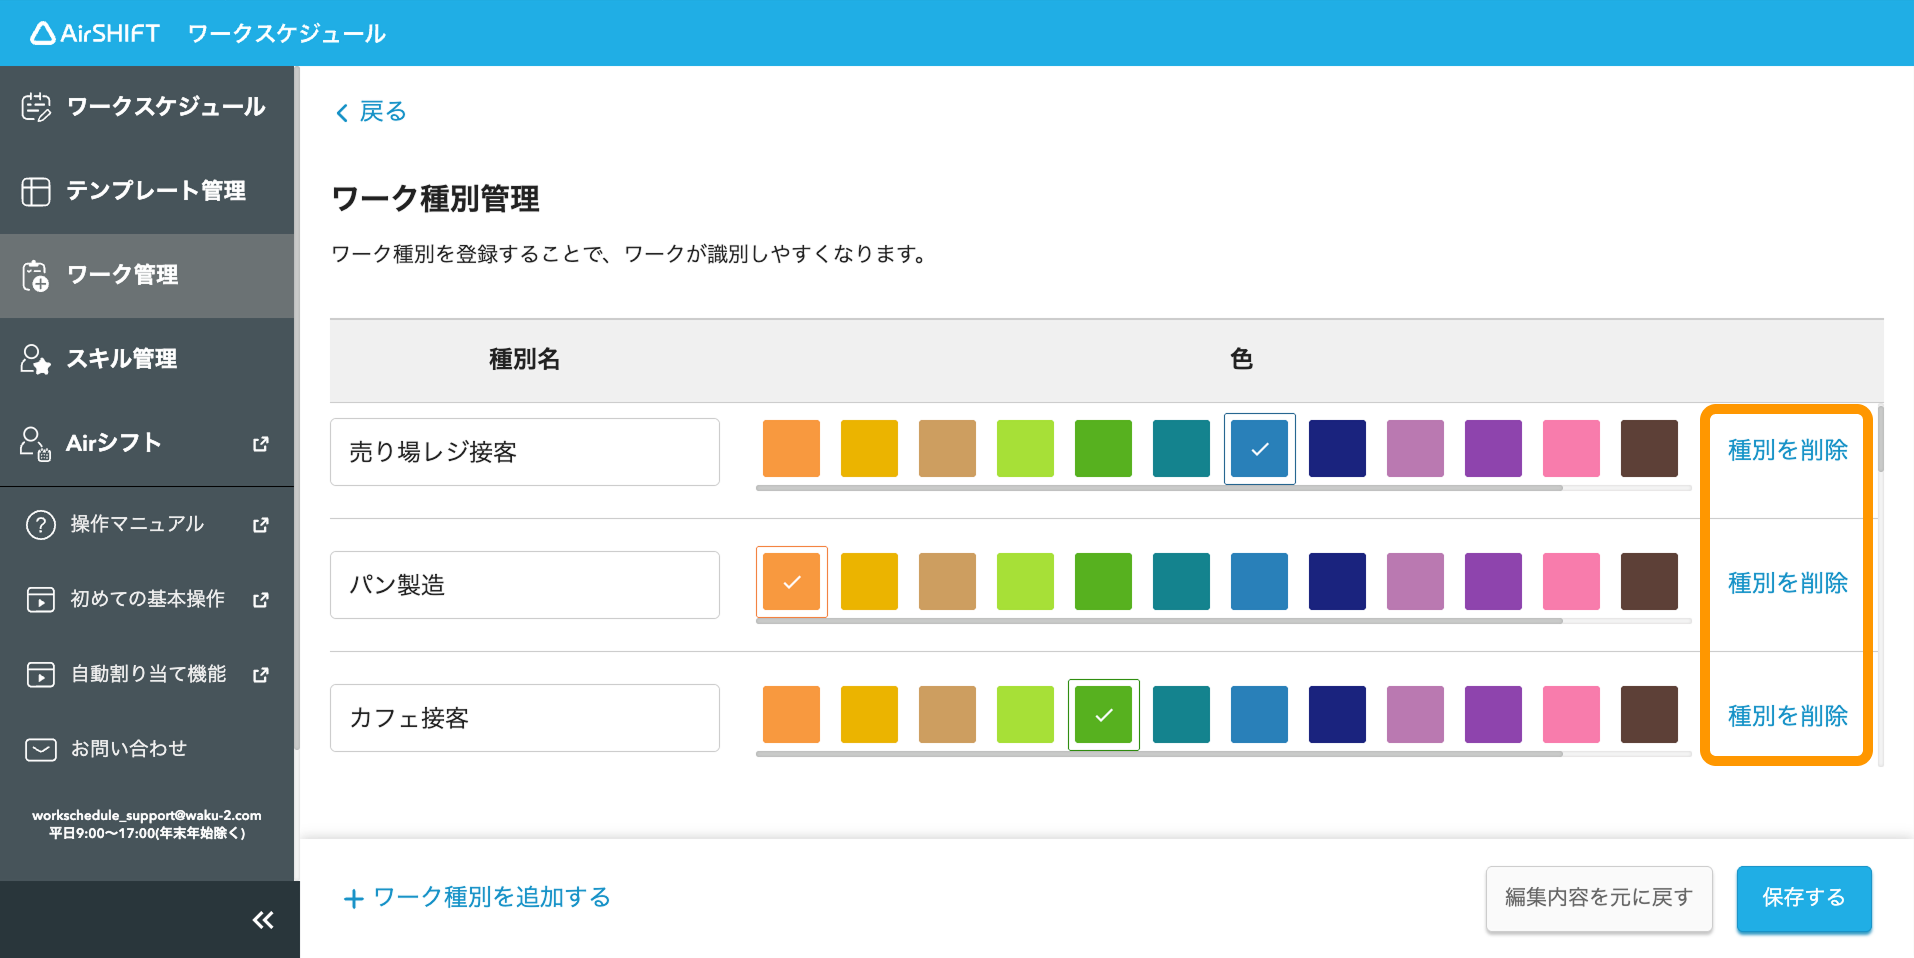Viewport: 1914px width, 958px height.
Task: Open 自動割り当て機能 guide link
Action: click(147, 674)
